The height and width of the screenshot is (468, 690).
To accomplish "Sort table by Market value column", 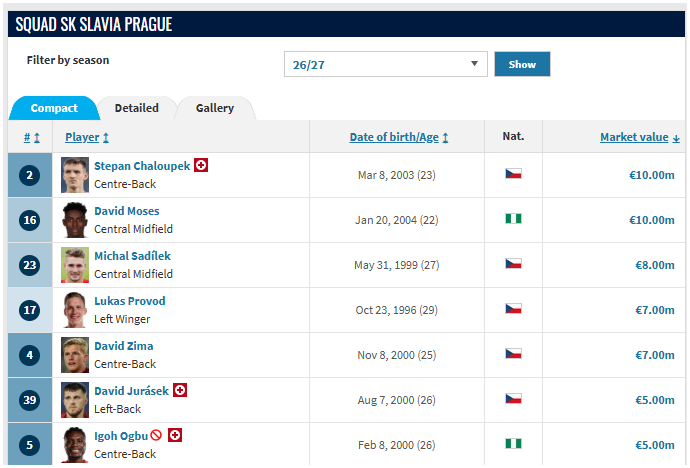I will (x=639, y=137).
